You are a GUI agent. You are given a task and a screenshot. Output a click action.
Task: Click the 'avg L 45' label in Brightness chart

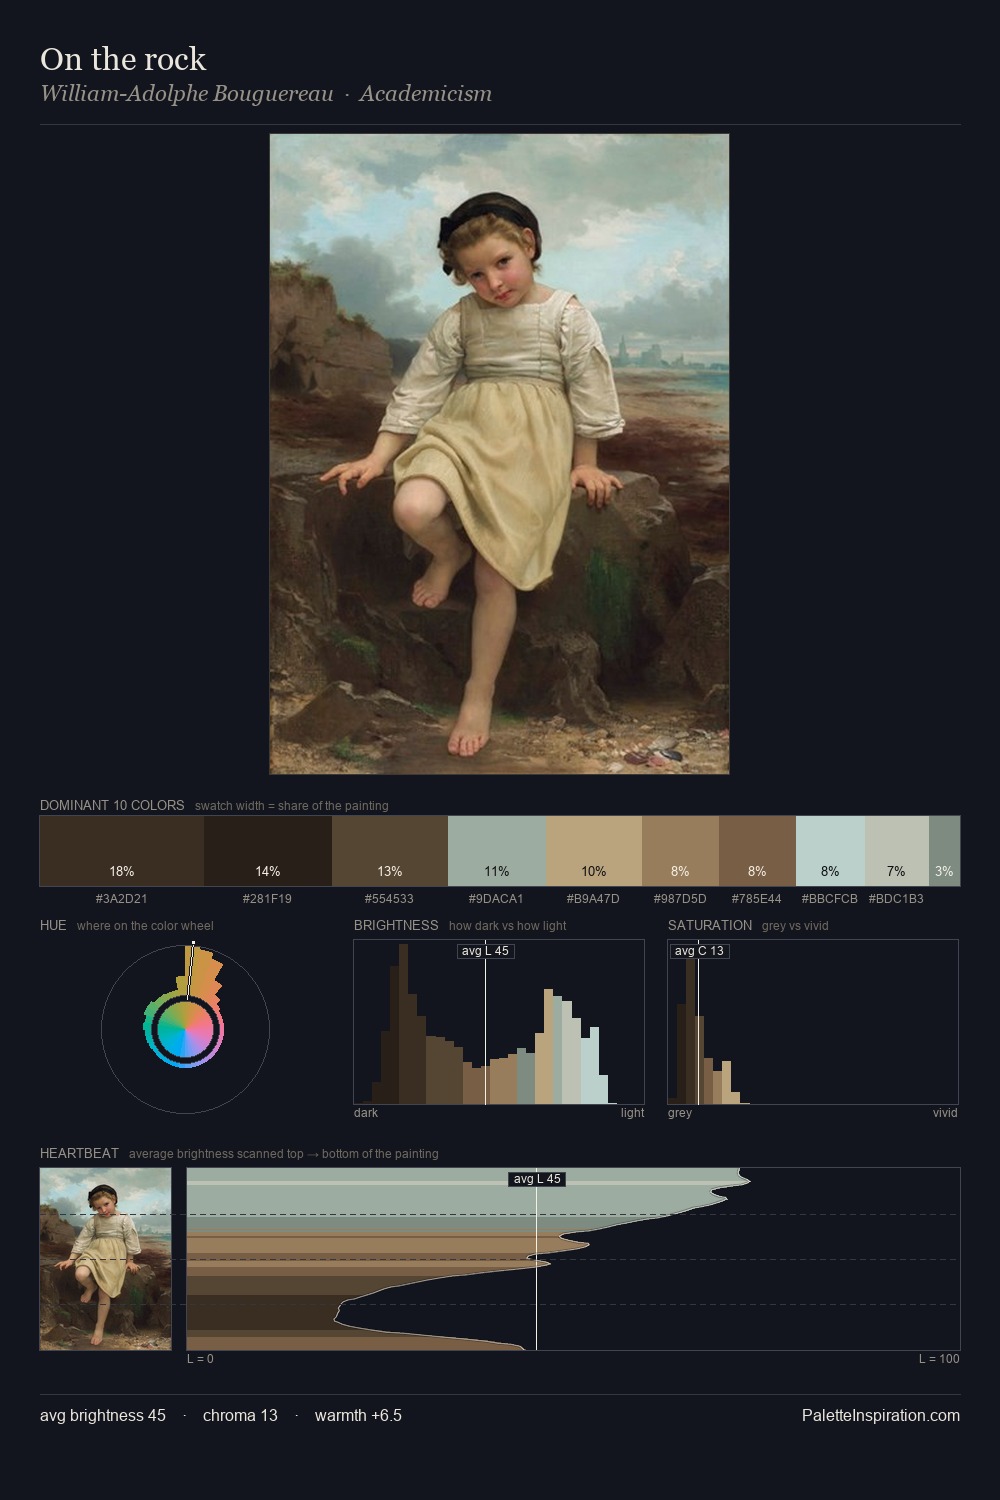click(x=485, y=951)
